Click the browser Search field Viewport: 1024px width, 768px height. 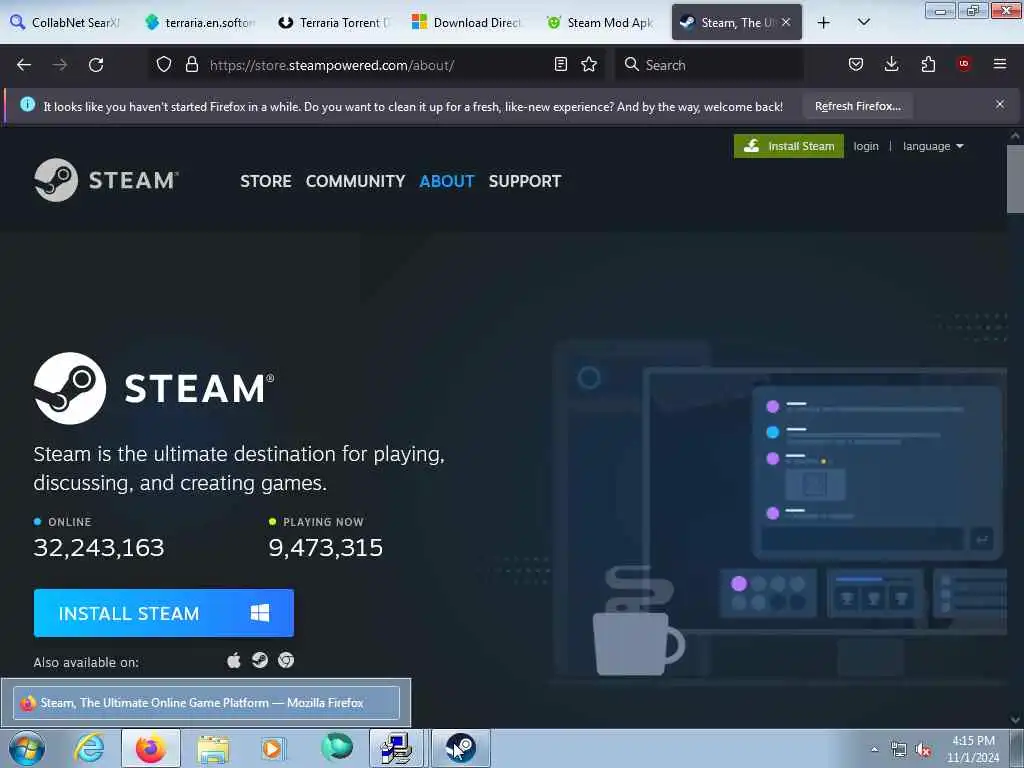click(x=710, y=65)
